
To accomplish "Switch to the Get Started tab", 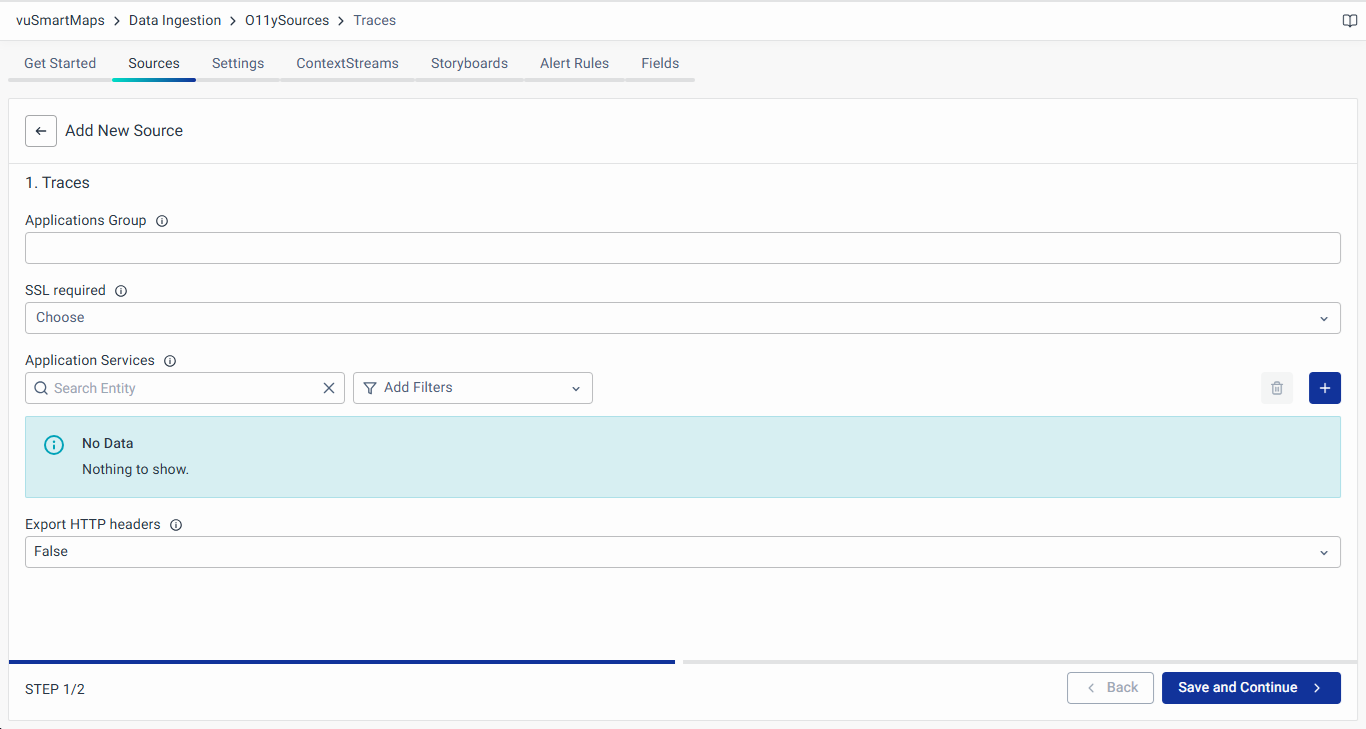I will coord(60,63).
